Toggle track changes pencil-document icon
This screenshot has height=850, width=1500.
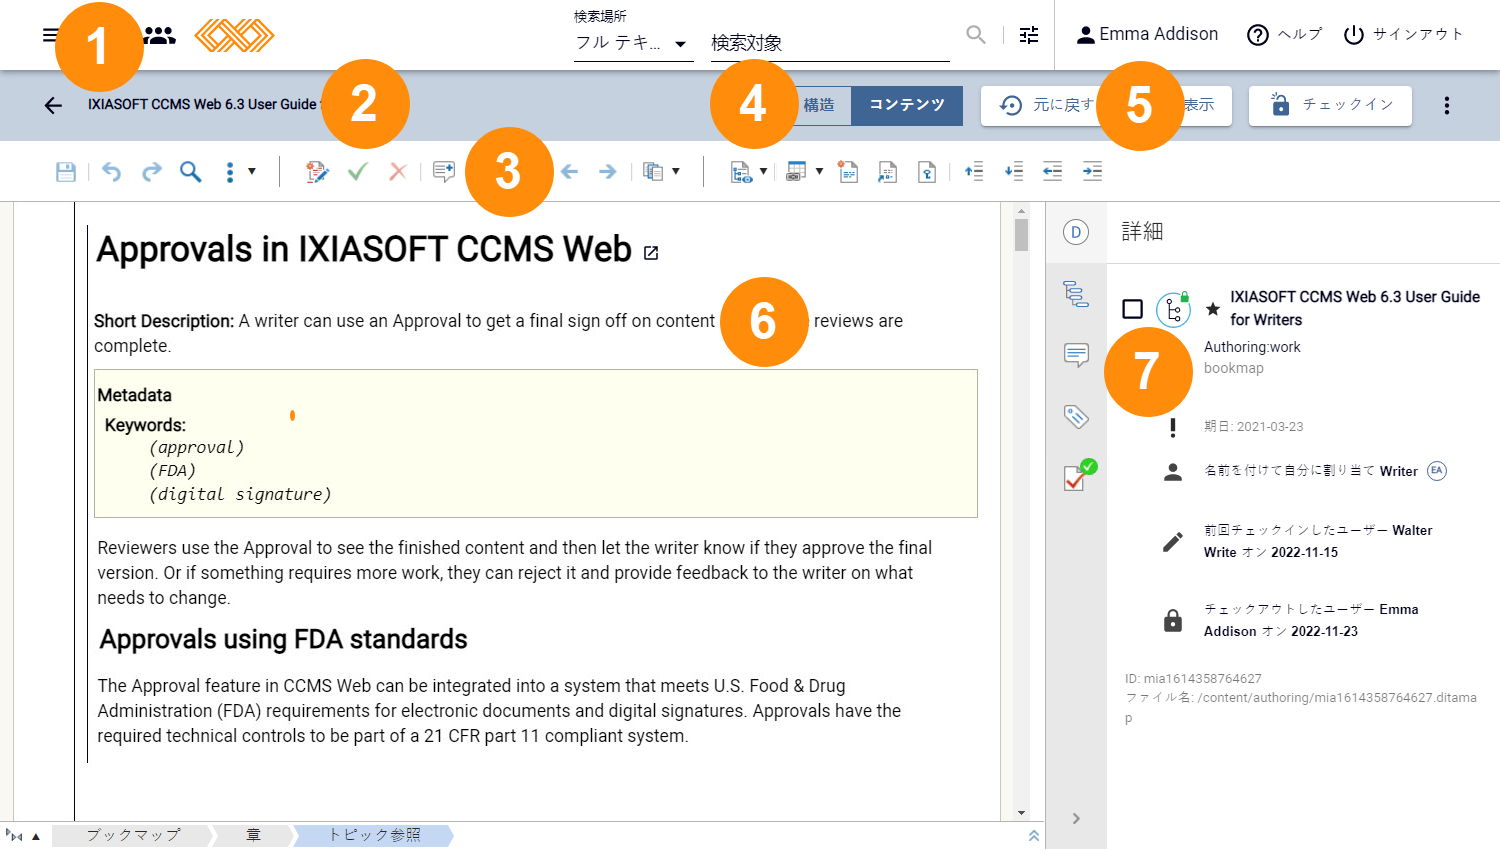pyautogui.click(x=317, y=172)
